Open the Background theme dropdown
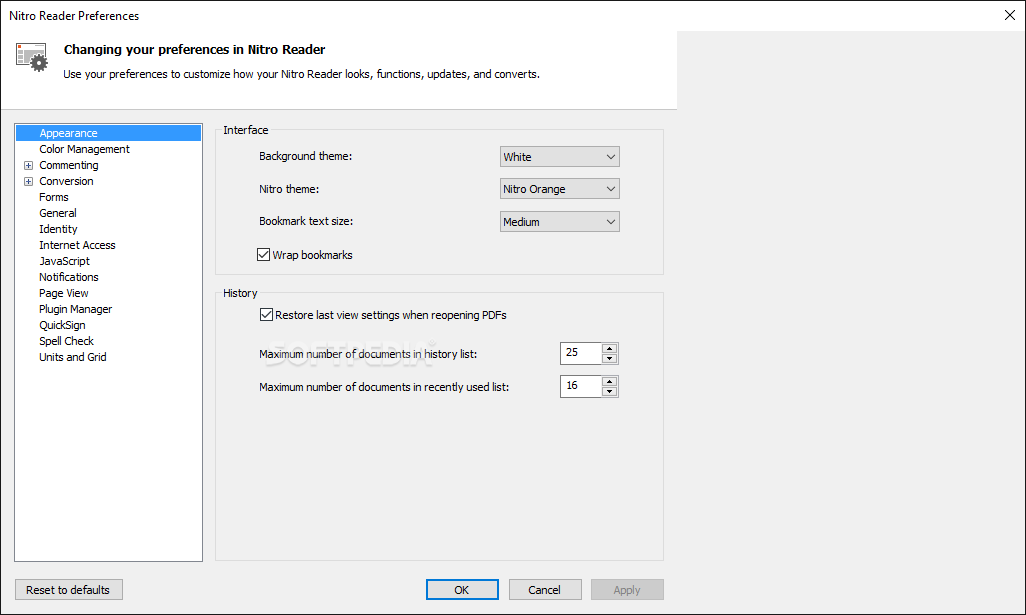This screenshot has width=1026, height=615. point(559,157)
